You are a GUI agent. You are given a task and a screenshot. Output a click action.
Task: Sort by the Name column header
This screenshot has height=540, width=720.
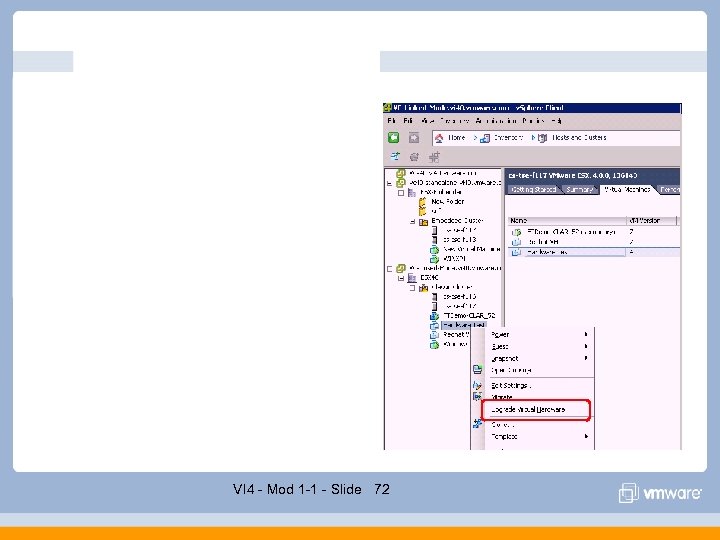pos(567,221)
